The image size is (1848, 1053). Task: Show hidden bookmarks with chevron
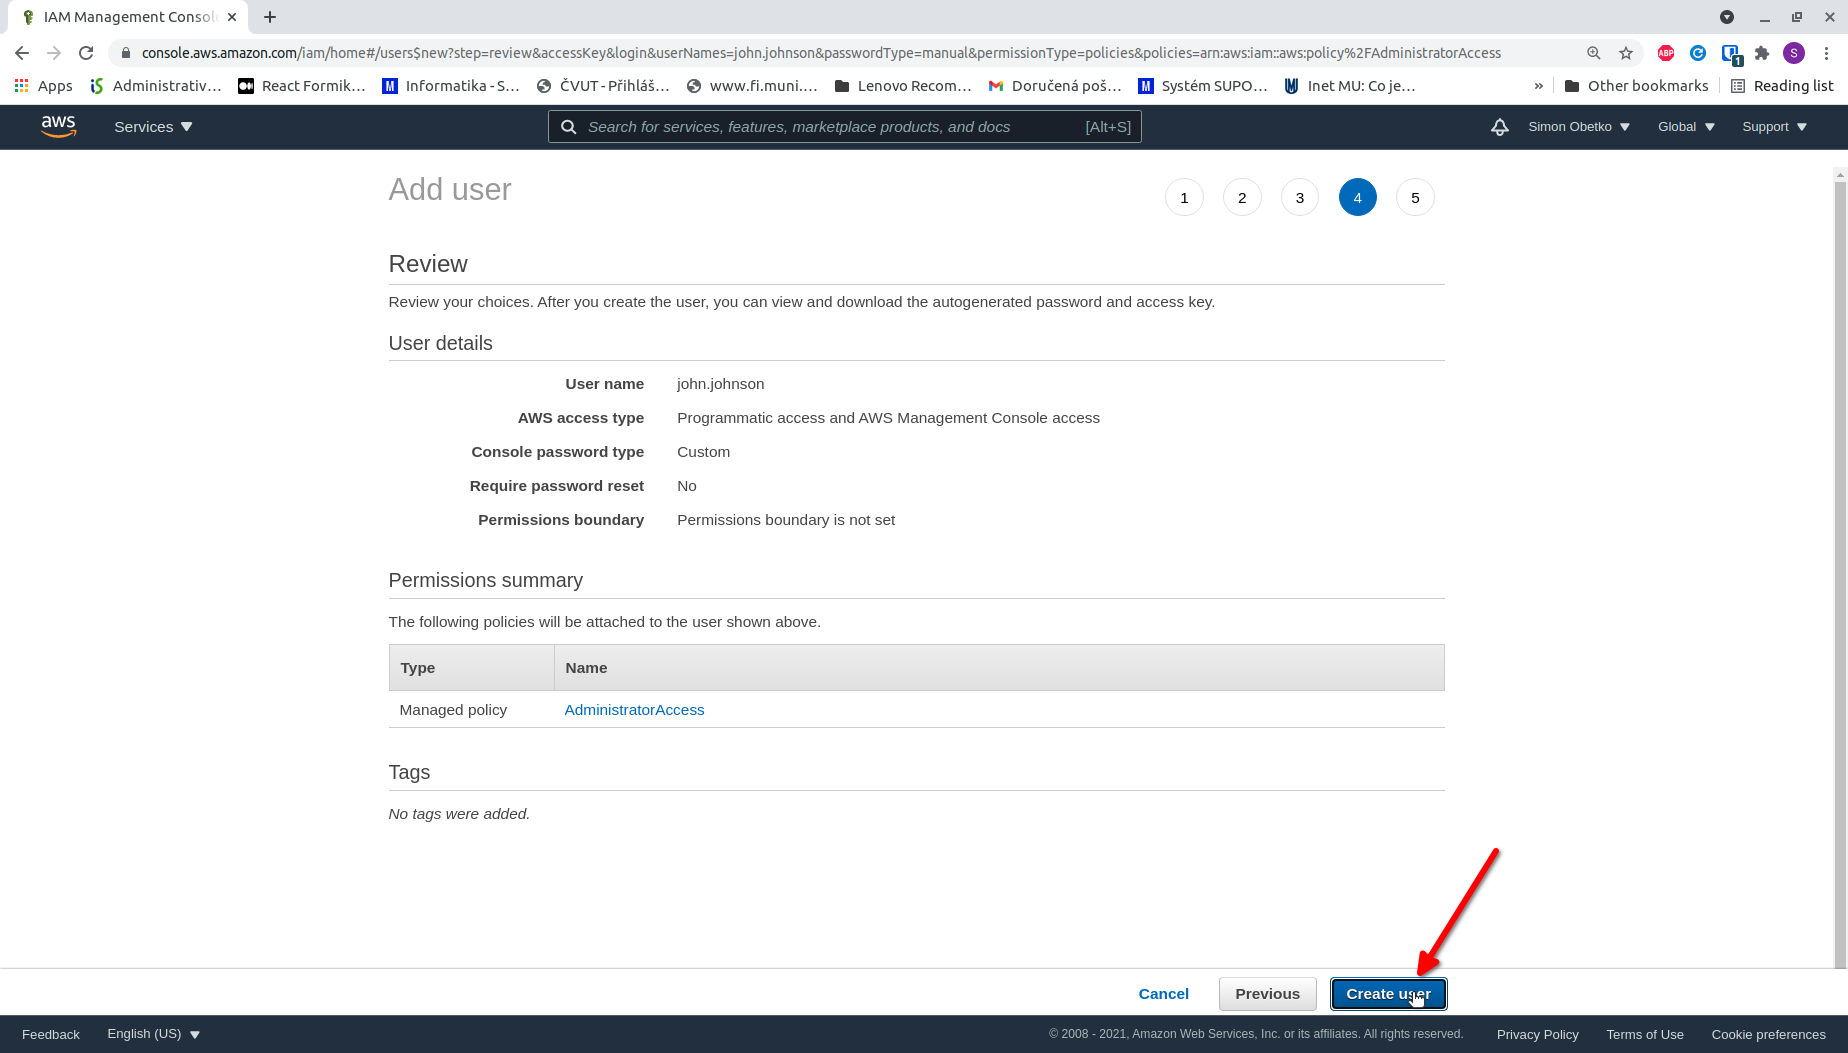pos(1538,86)
